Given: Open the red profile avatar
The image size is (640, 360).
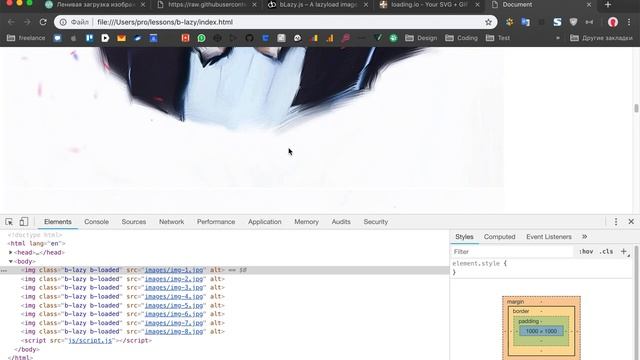Looking at the screenshot, I should pyautogui.click(x=613, y=22).
